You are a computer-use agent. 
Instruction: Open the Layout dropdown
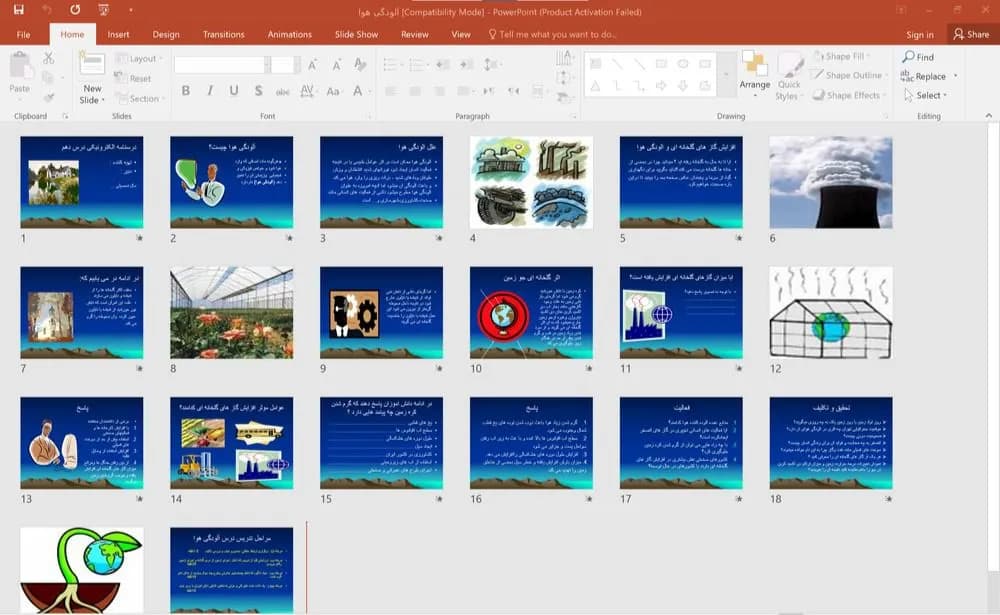139,59
